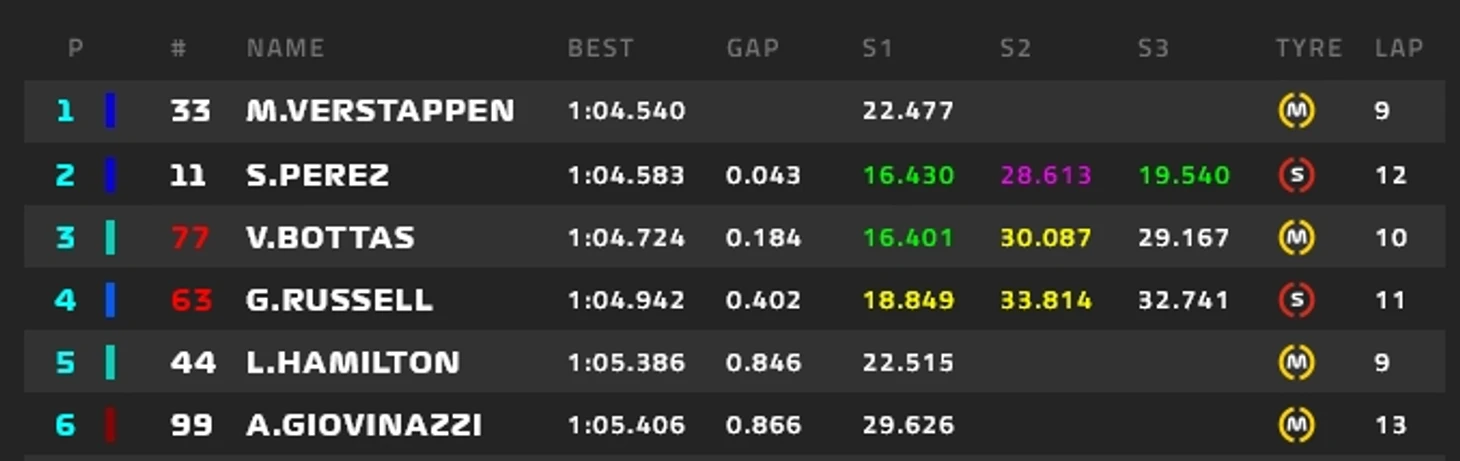Click Giovinazzi's medium tyre icon

pos(1297,425)
